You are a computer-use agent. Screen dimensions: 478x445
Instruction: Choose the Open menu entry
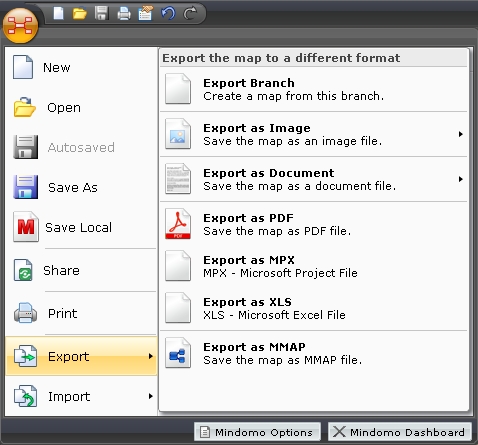pyautogui.click(x=81, y=107)
